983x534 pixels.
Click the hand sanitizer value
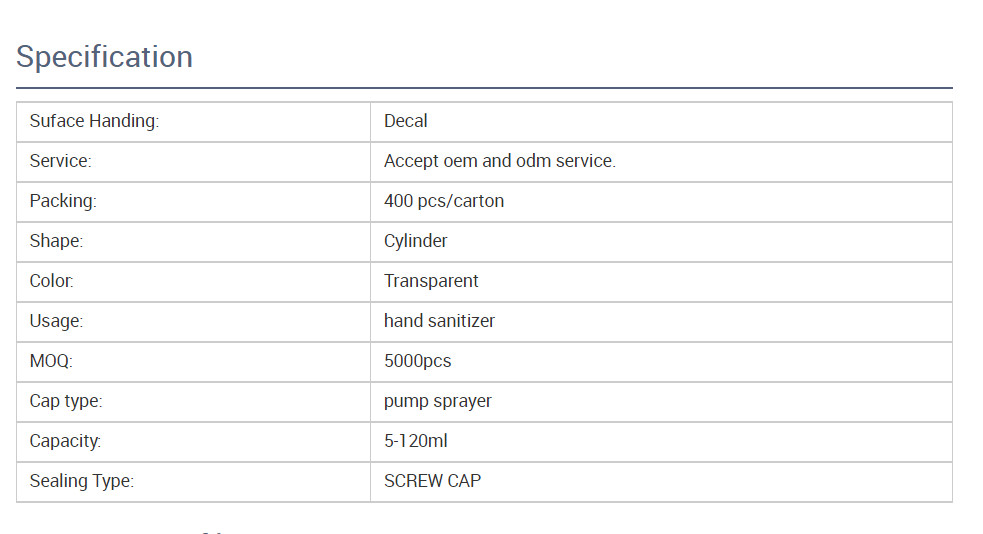tap(439, 321)
